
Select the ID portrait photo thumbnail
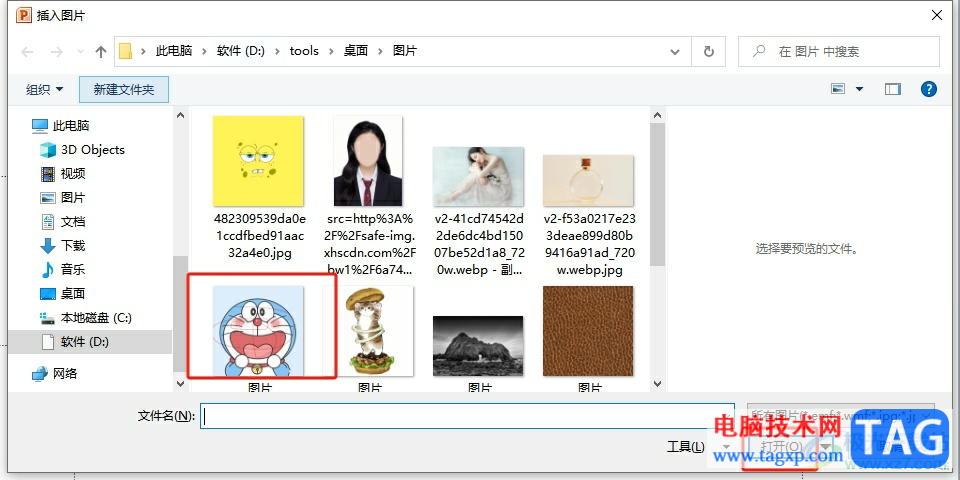tap(368, 160)
